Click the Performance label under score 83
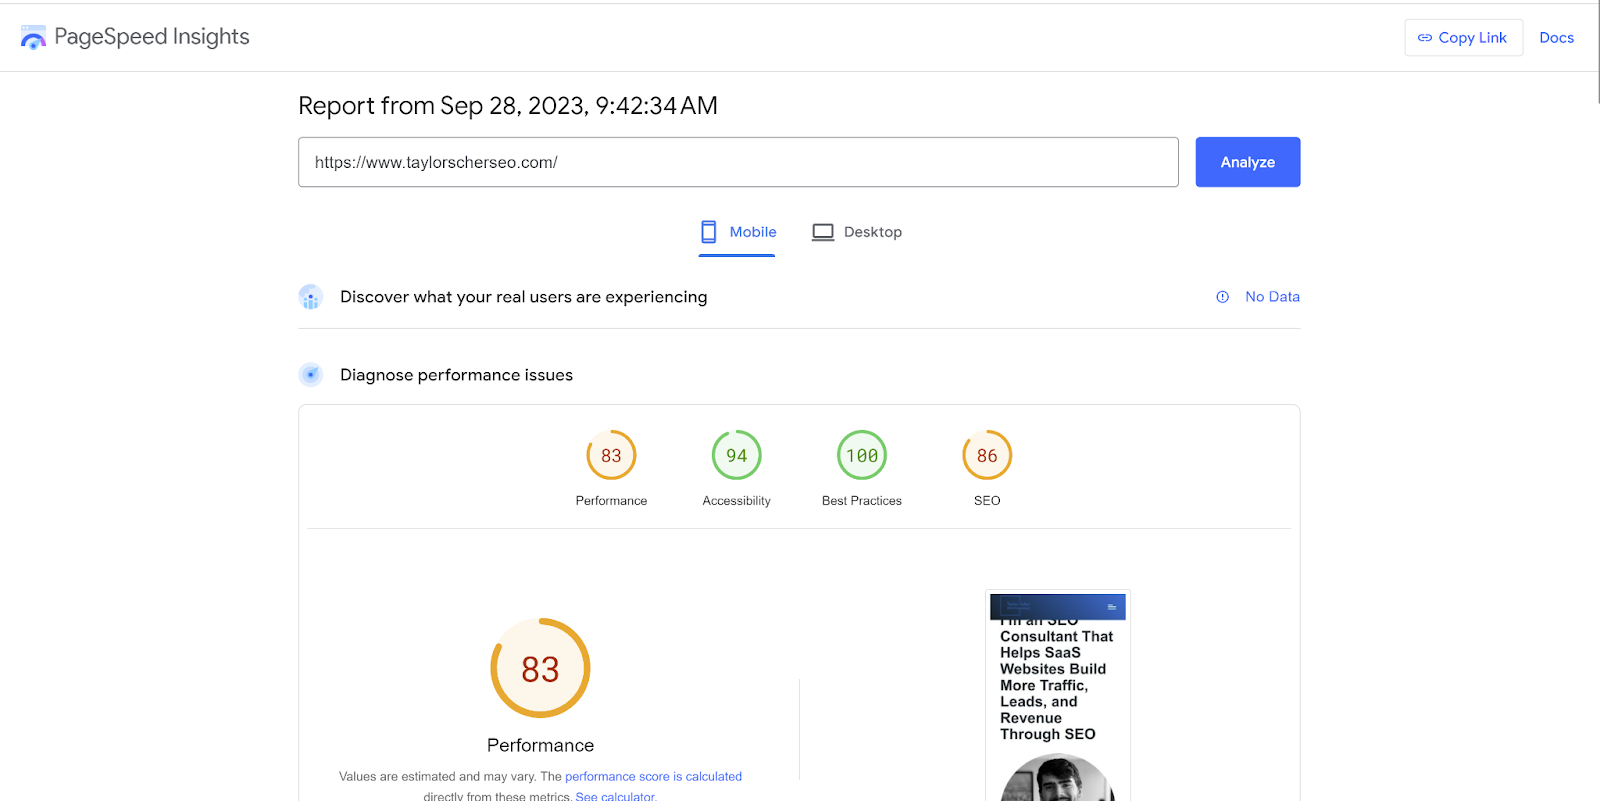This screenshot has width=1600, height=801. [611, 501]
